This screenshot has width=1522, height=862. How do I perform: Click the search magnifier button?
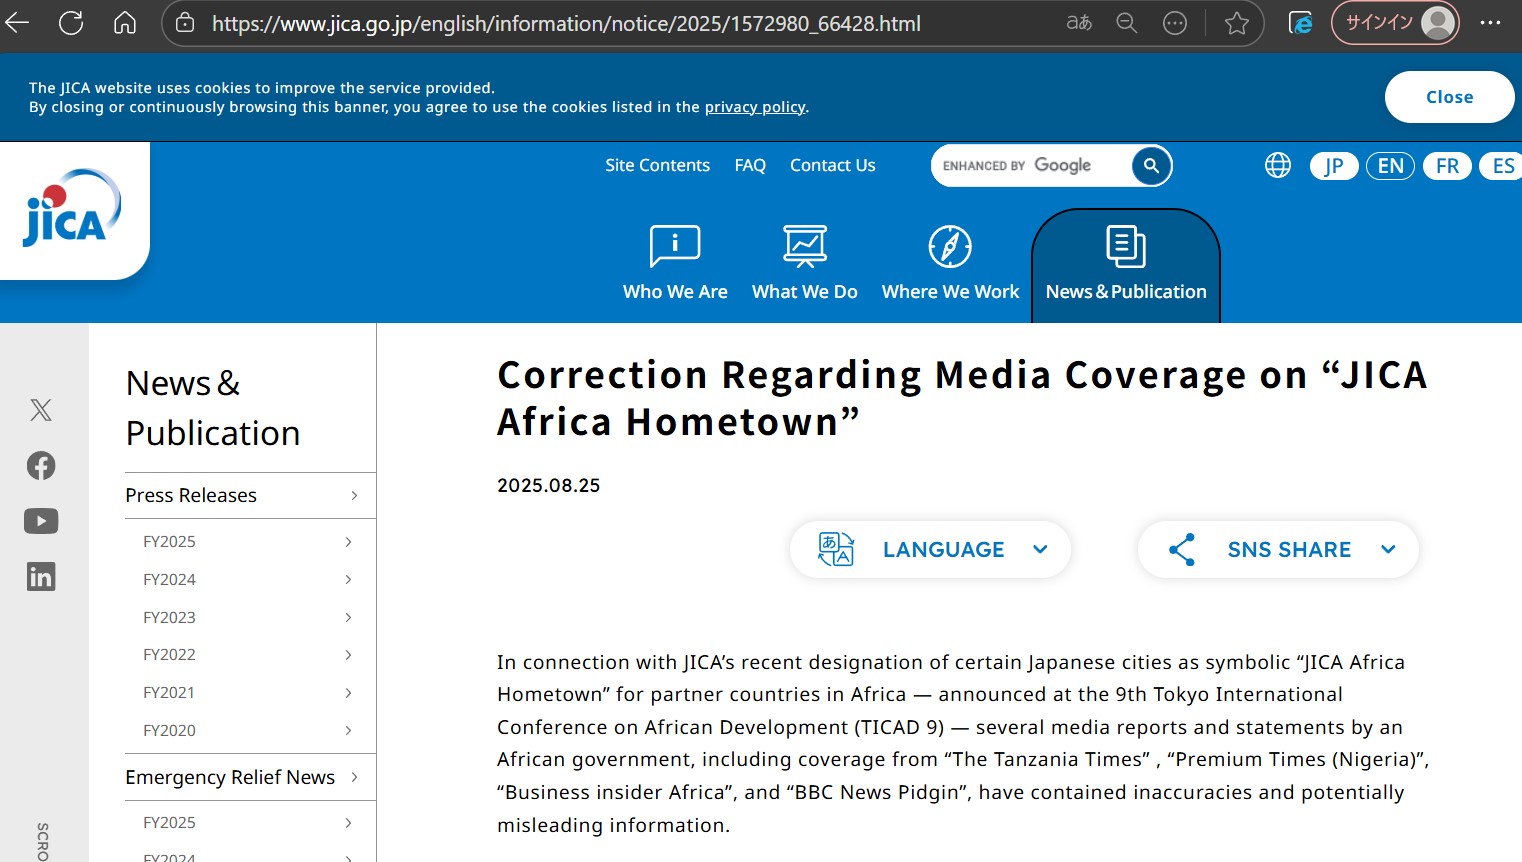tap(1151, 166)
